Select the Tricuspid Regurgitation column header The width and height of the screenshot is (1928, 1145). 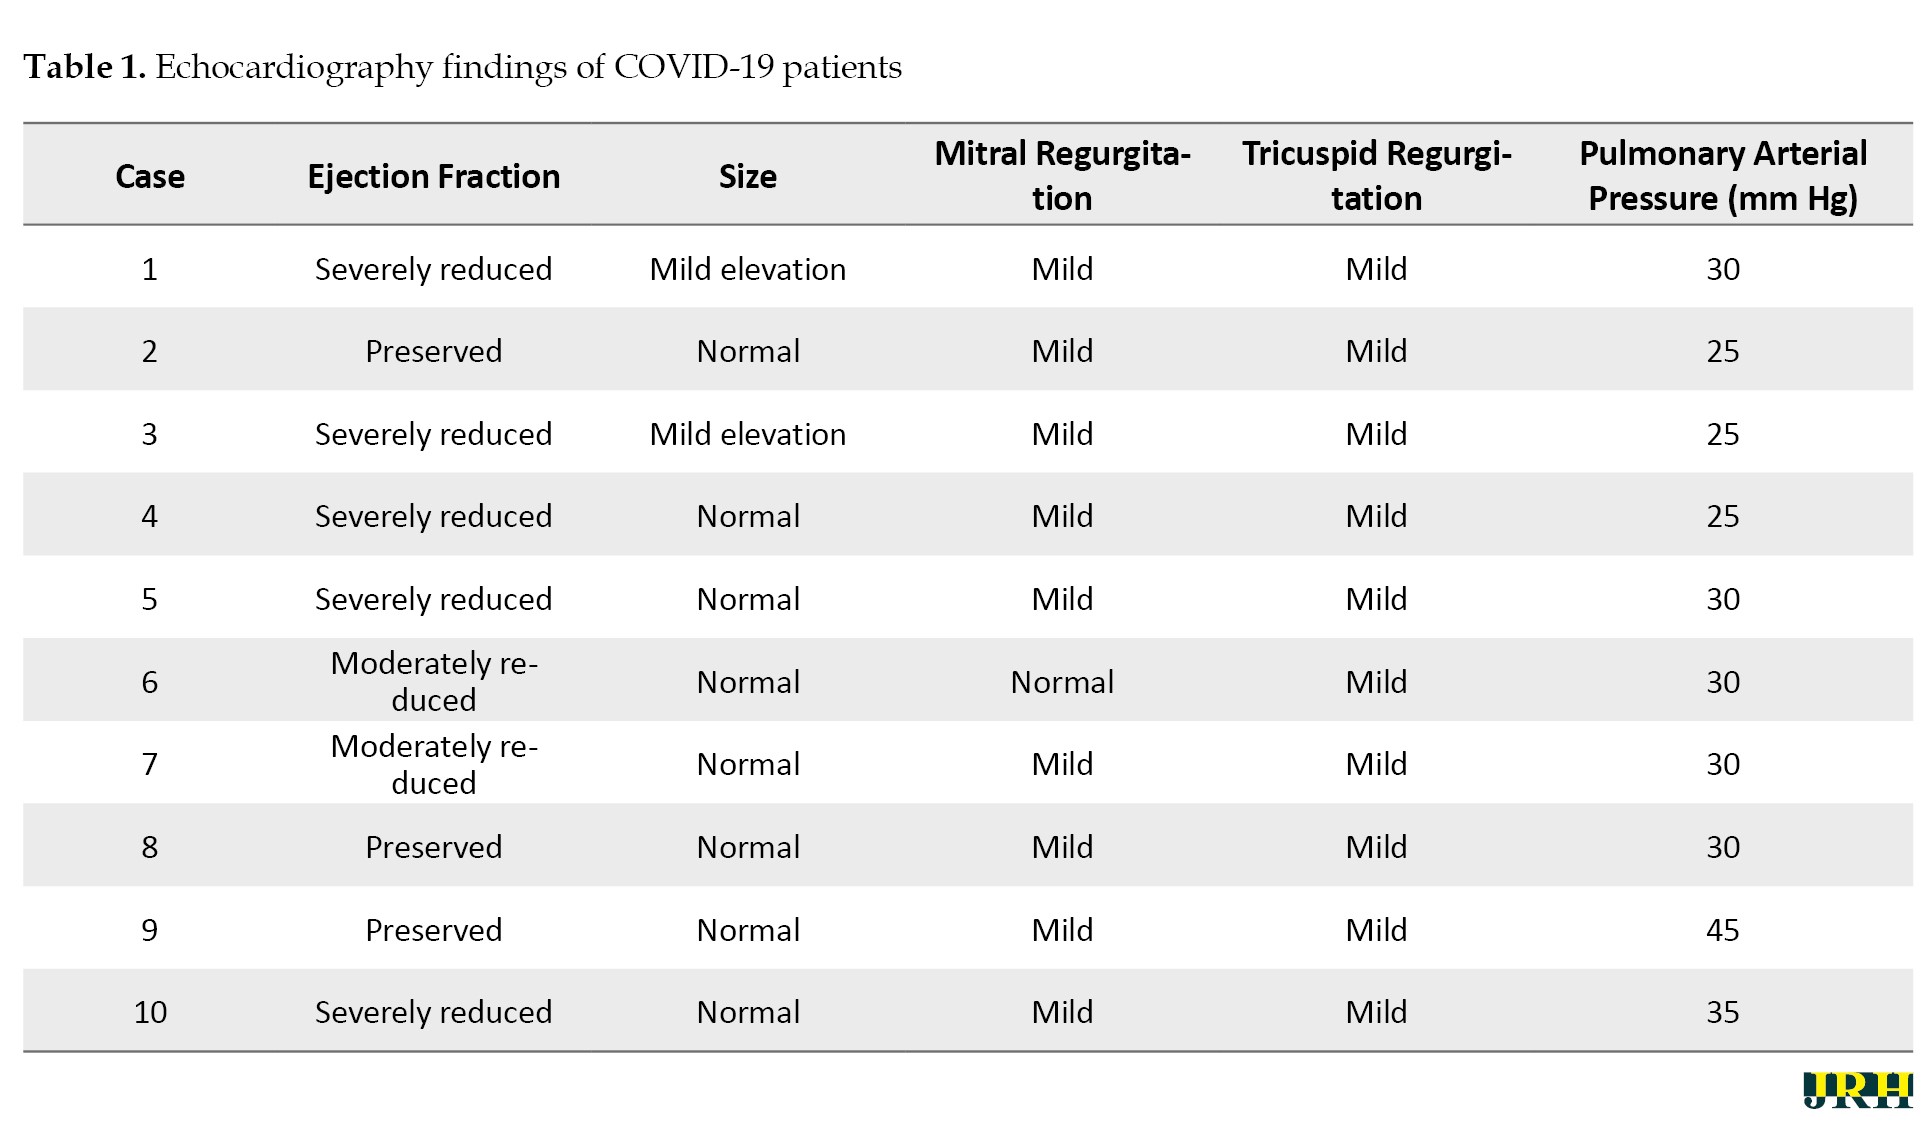click(x=1376, y=176)
